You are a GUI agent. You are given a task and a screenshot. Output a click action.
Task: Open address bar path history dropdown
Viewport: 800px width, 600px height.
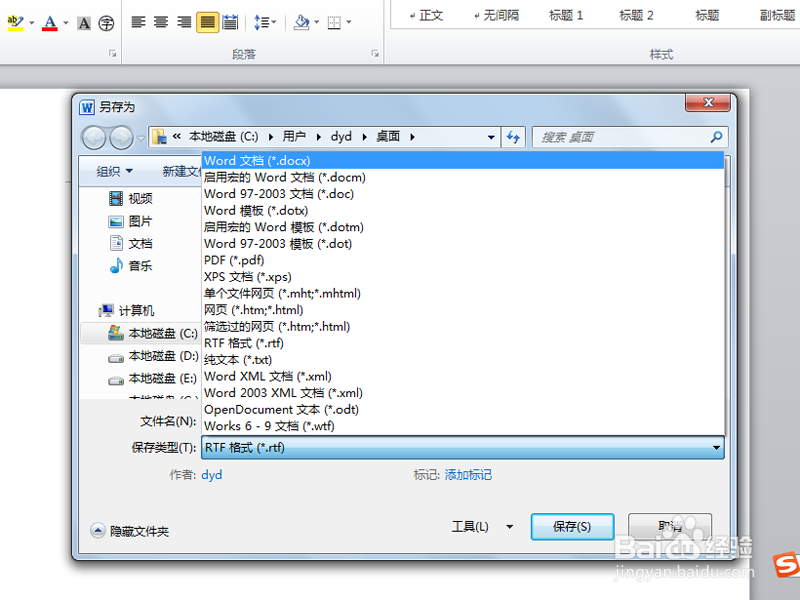491,137
